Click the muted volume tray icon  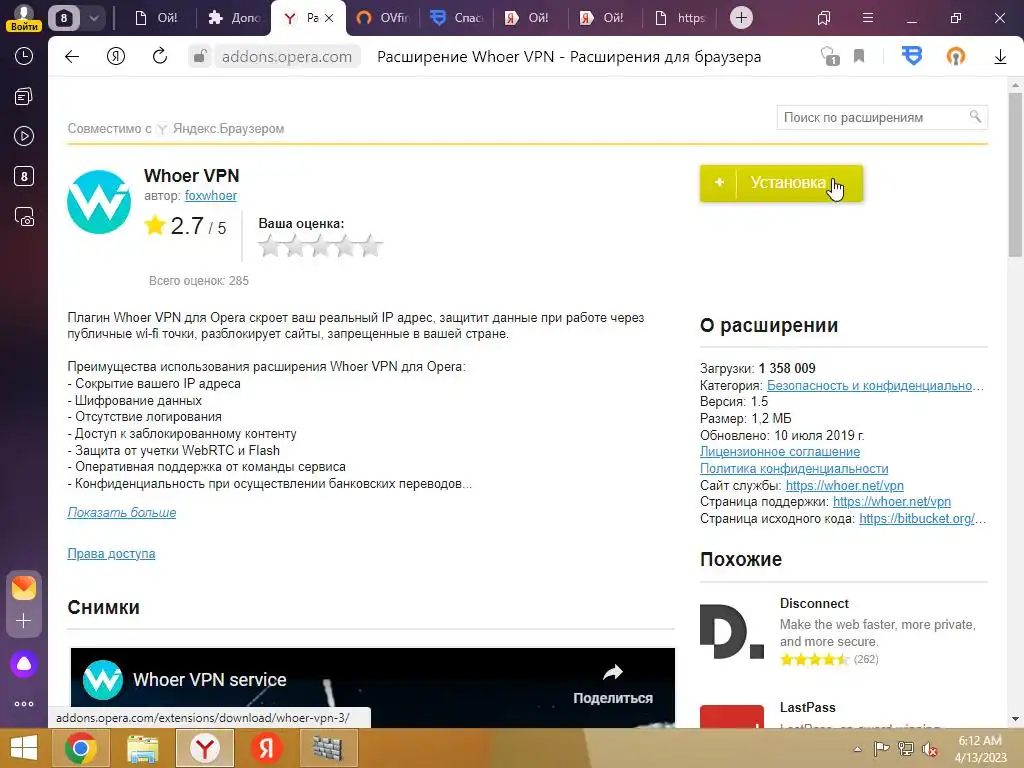[929, 748]
